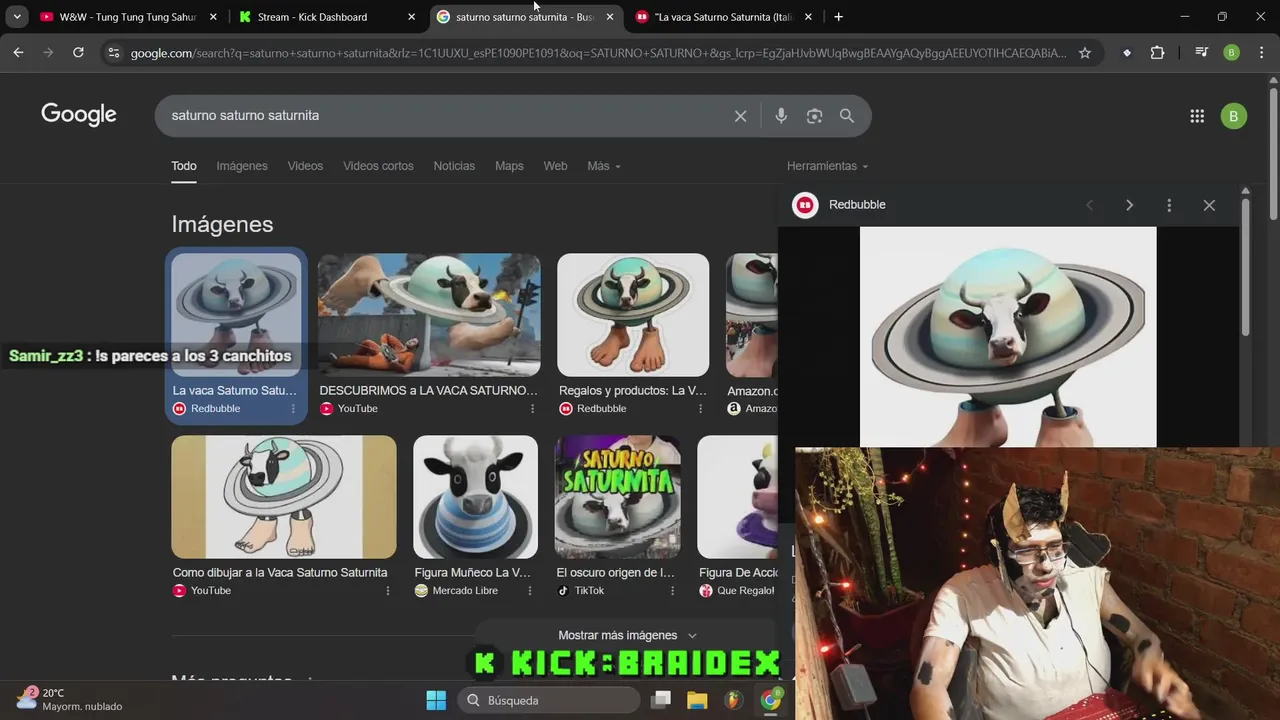Screen dimensions: 1280x720
Task: Open Google Lens image search
Action: pyautogui.click(x=814, y=116)
